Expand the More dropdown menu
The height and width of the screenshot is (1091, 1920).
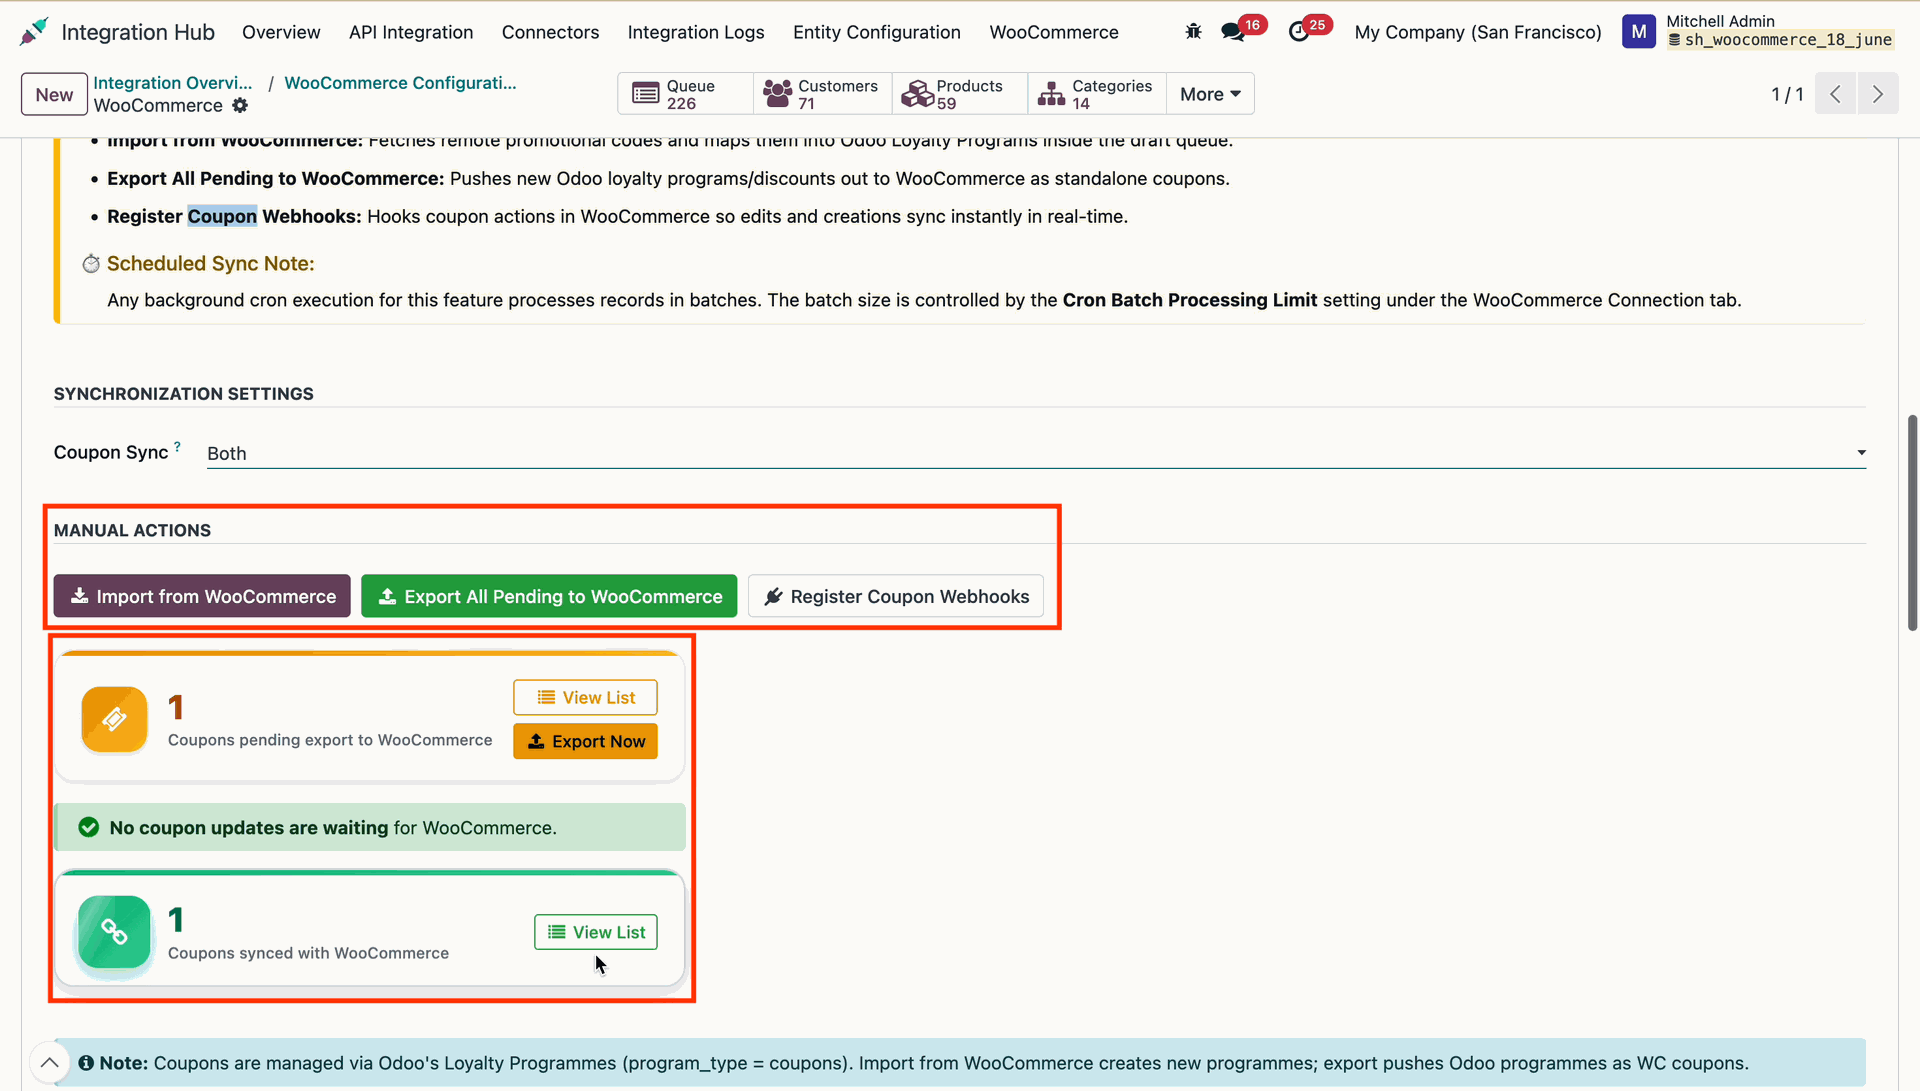1210,94
